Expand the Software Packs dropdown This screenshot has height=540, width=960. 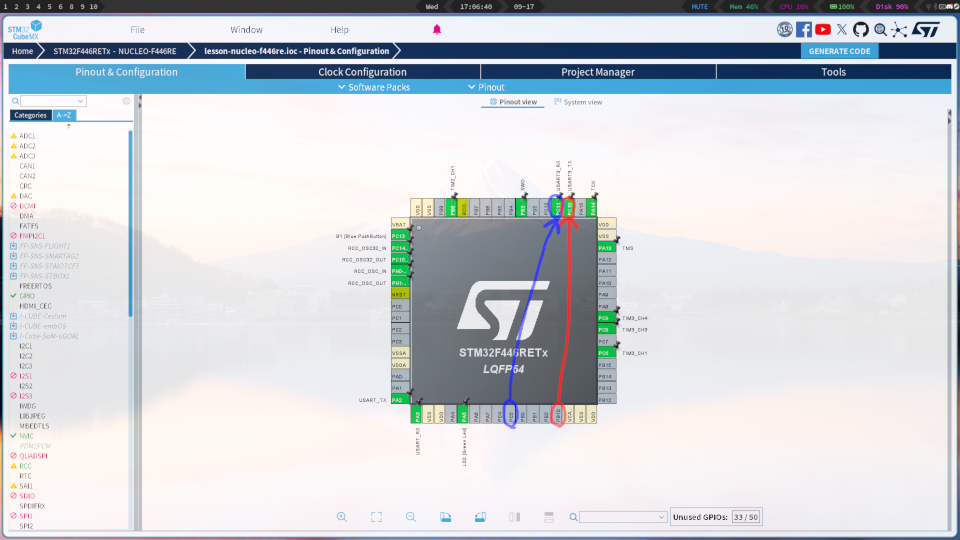coord(374,88)
